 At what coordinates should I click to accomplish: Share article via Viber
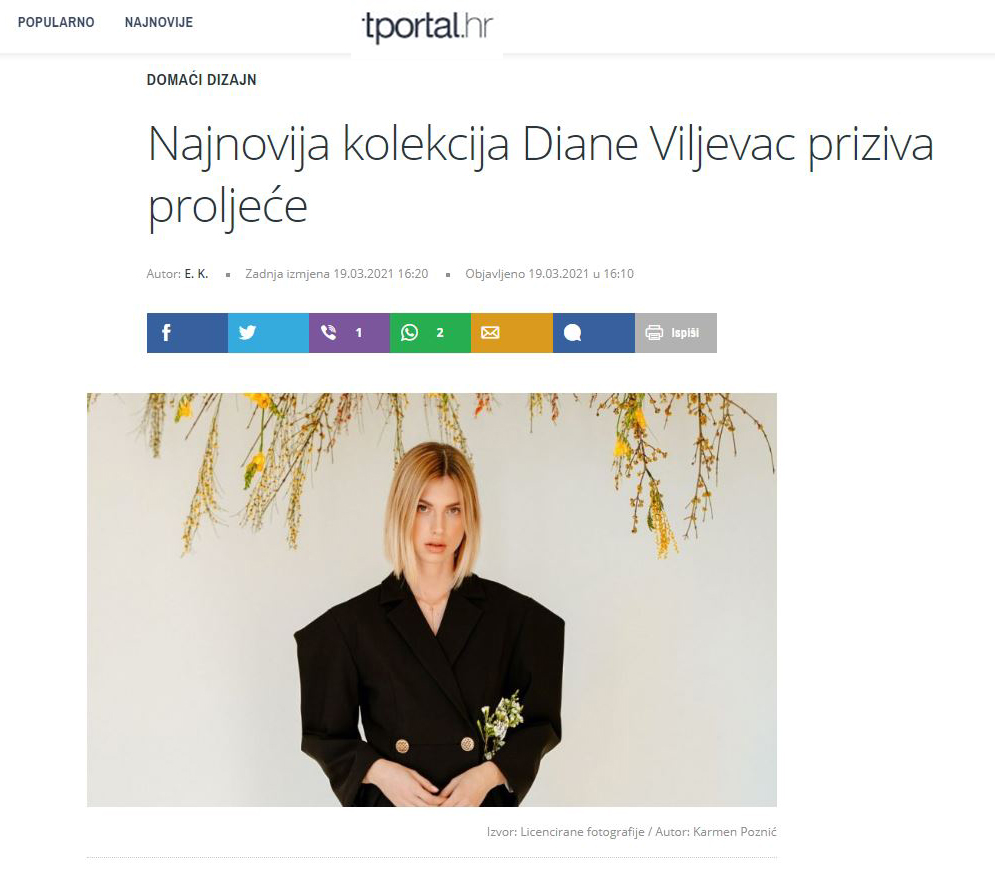[x=350, y=332]
